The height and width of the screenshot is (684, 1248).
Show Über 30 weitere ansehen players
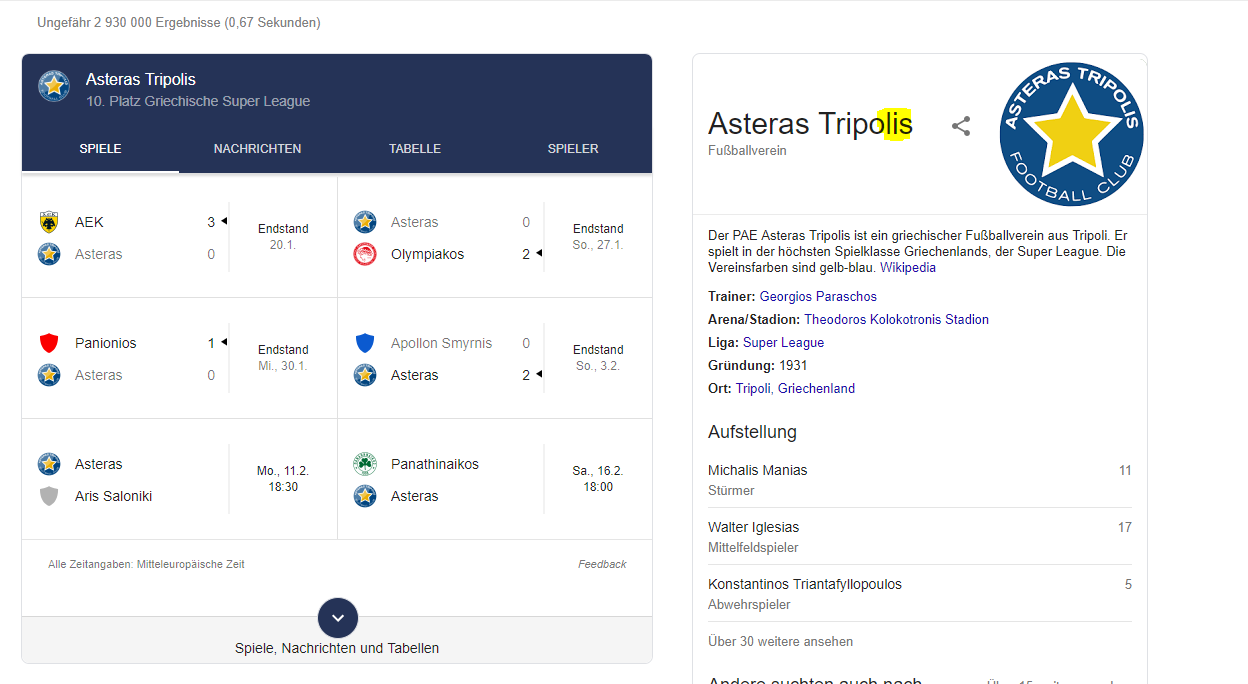point(781,641)
